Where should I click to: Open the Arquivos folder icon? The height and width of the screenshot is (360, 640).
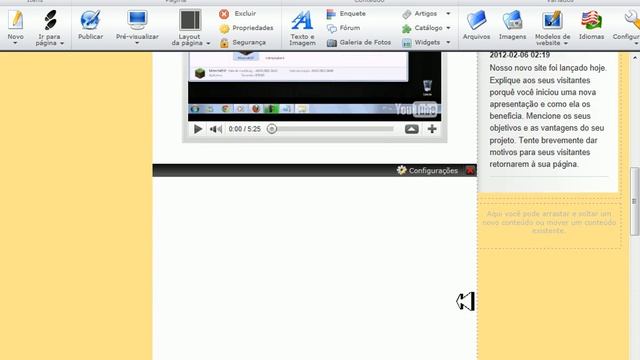(x=476, y=20)
